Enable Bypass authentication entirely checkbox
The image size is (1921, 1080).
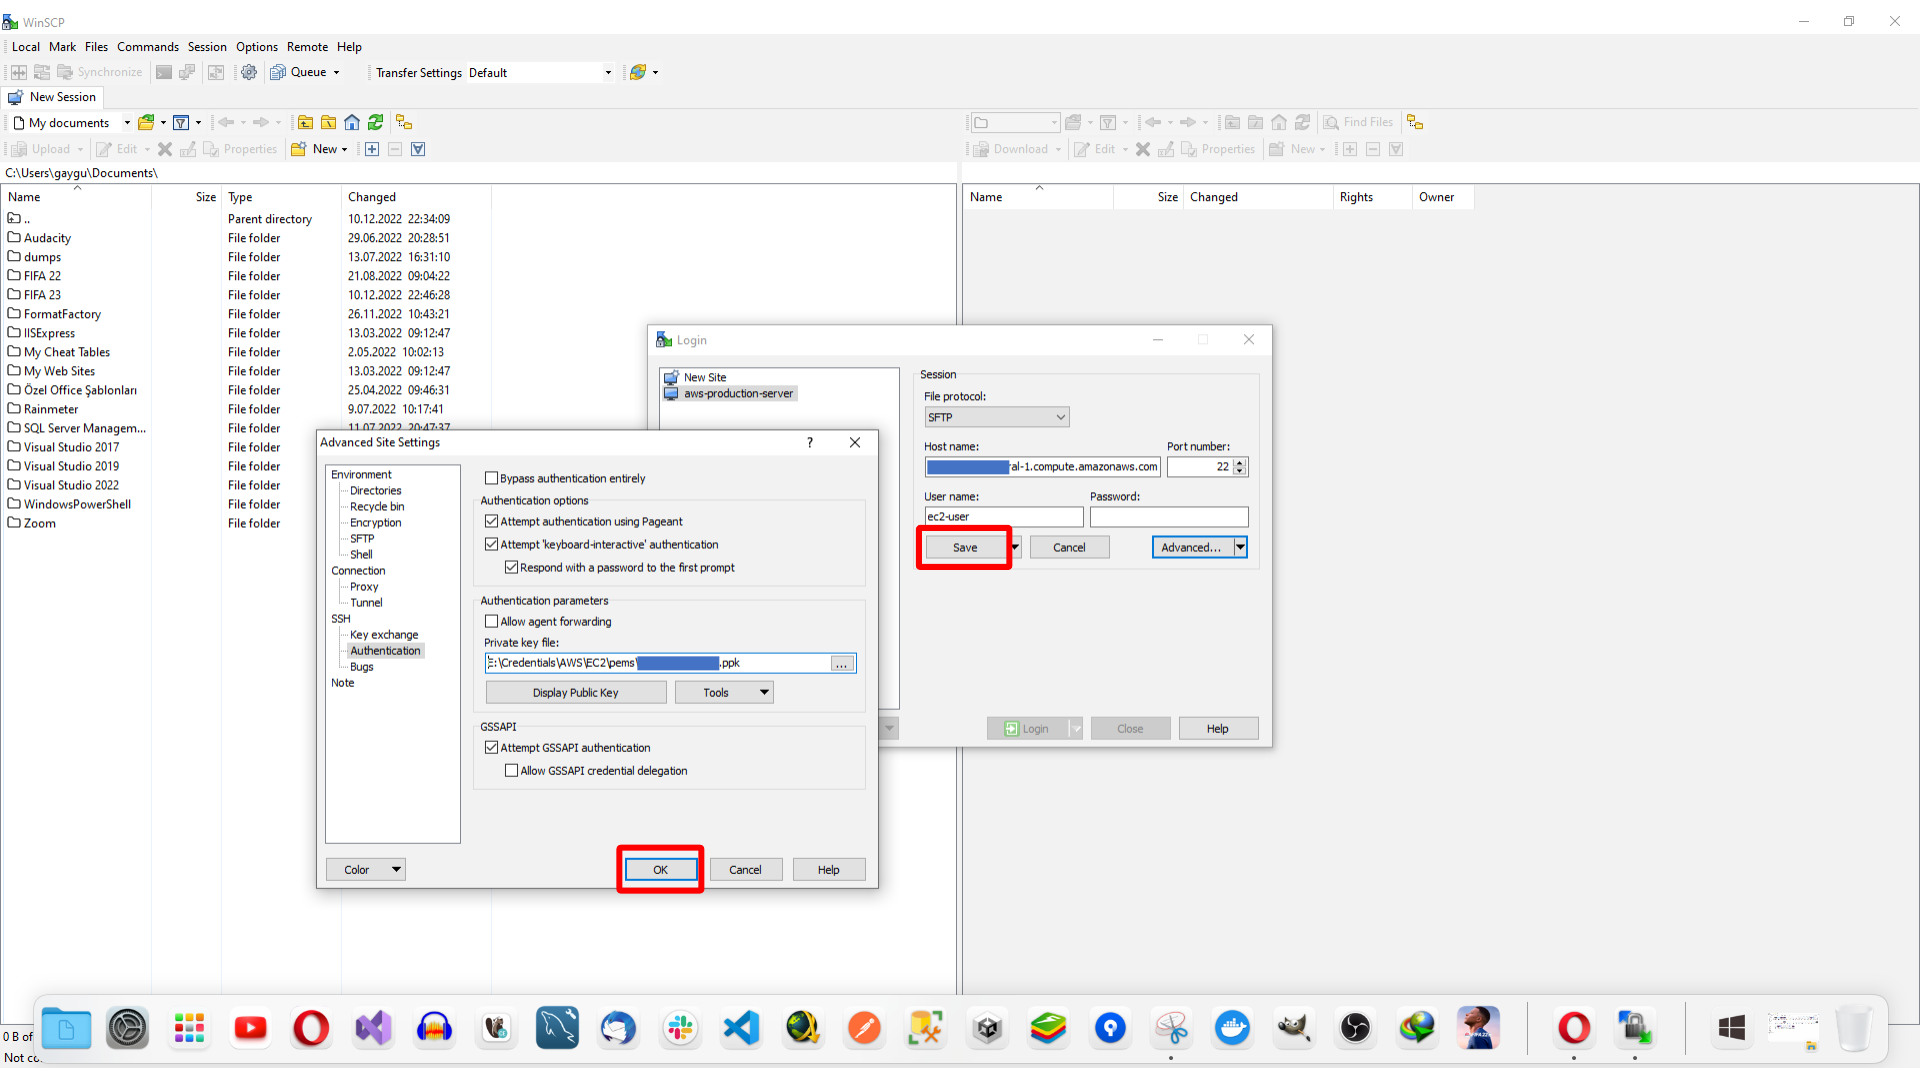tap(491, 478)
